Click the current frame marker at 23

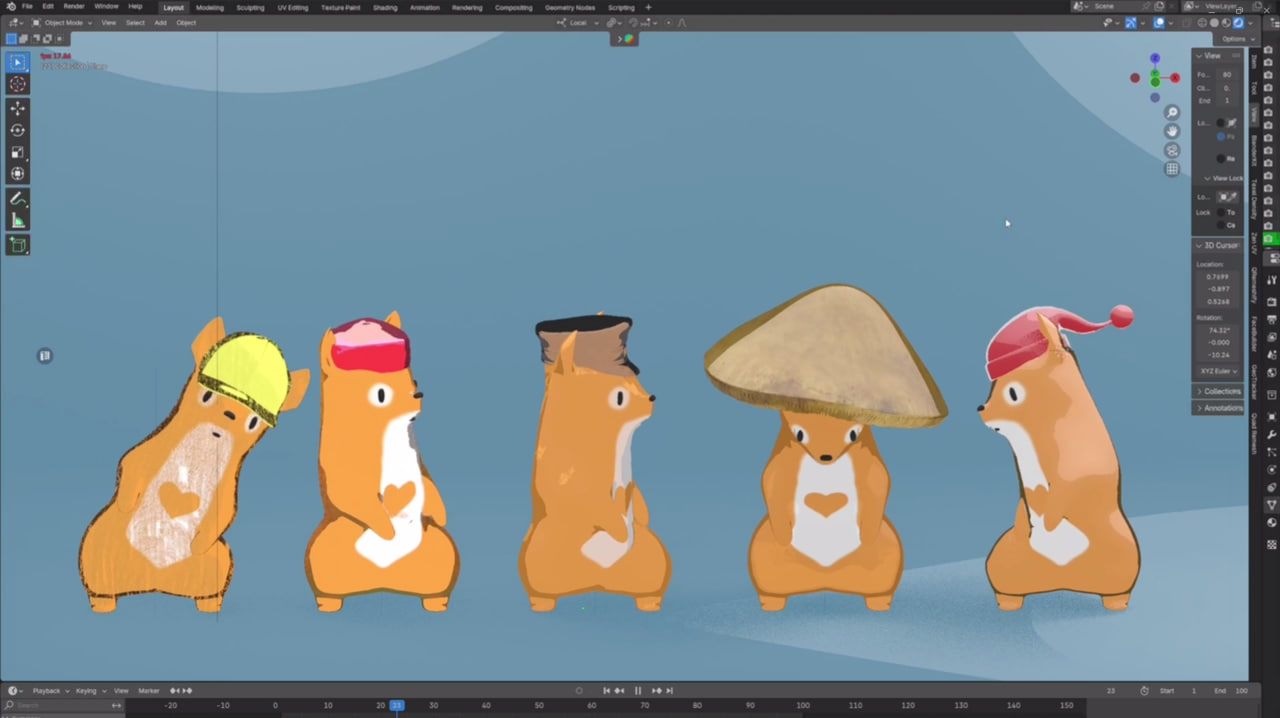pos(397,705)
